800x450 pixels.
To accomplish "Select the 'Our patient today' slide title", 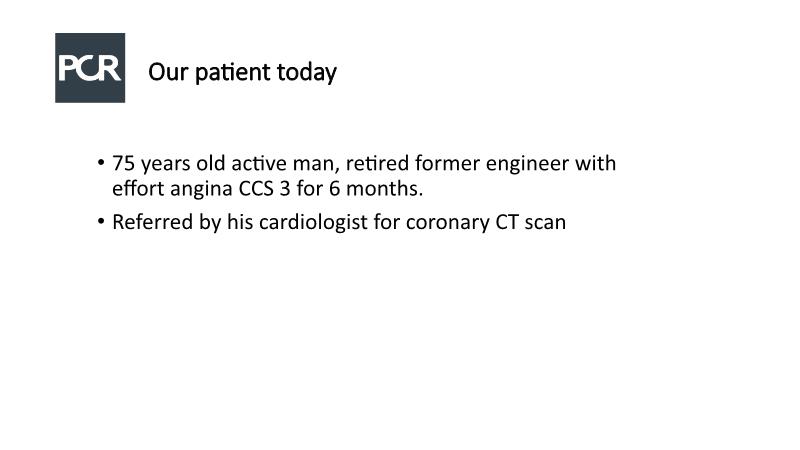I will pyautogui.click(x=242, y=73).
